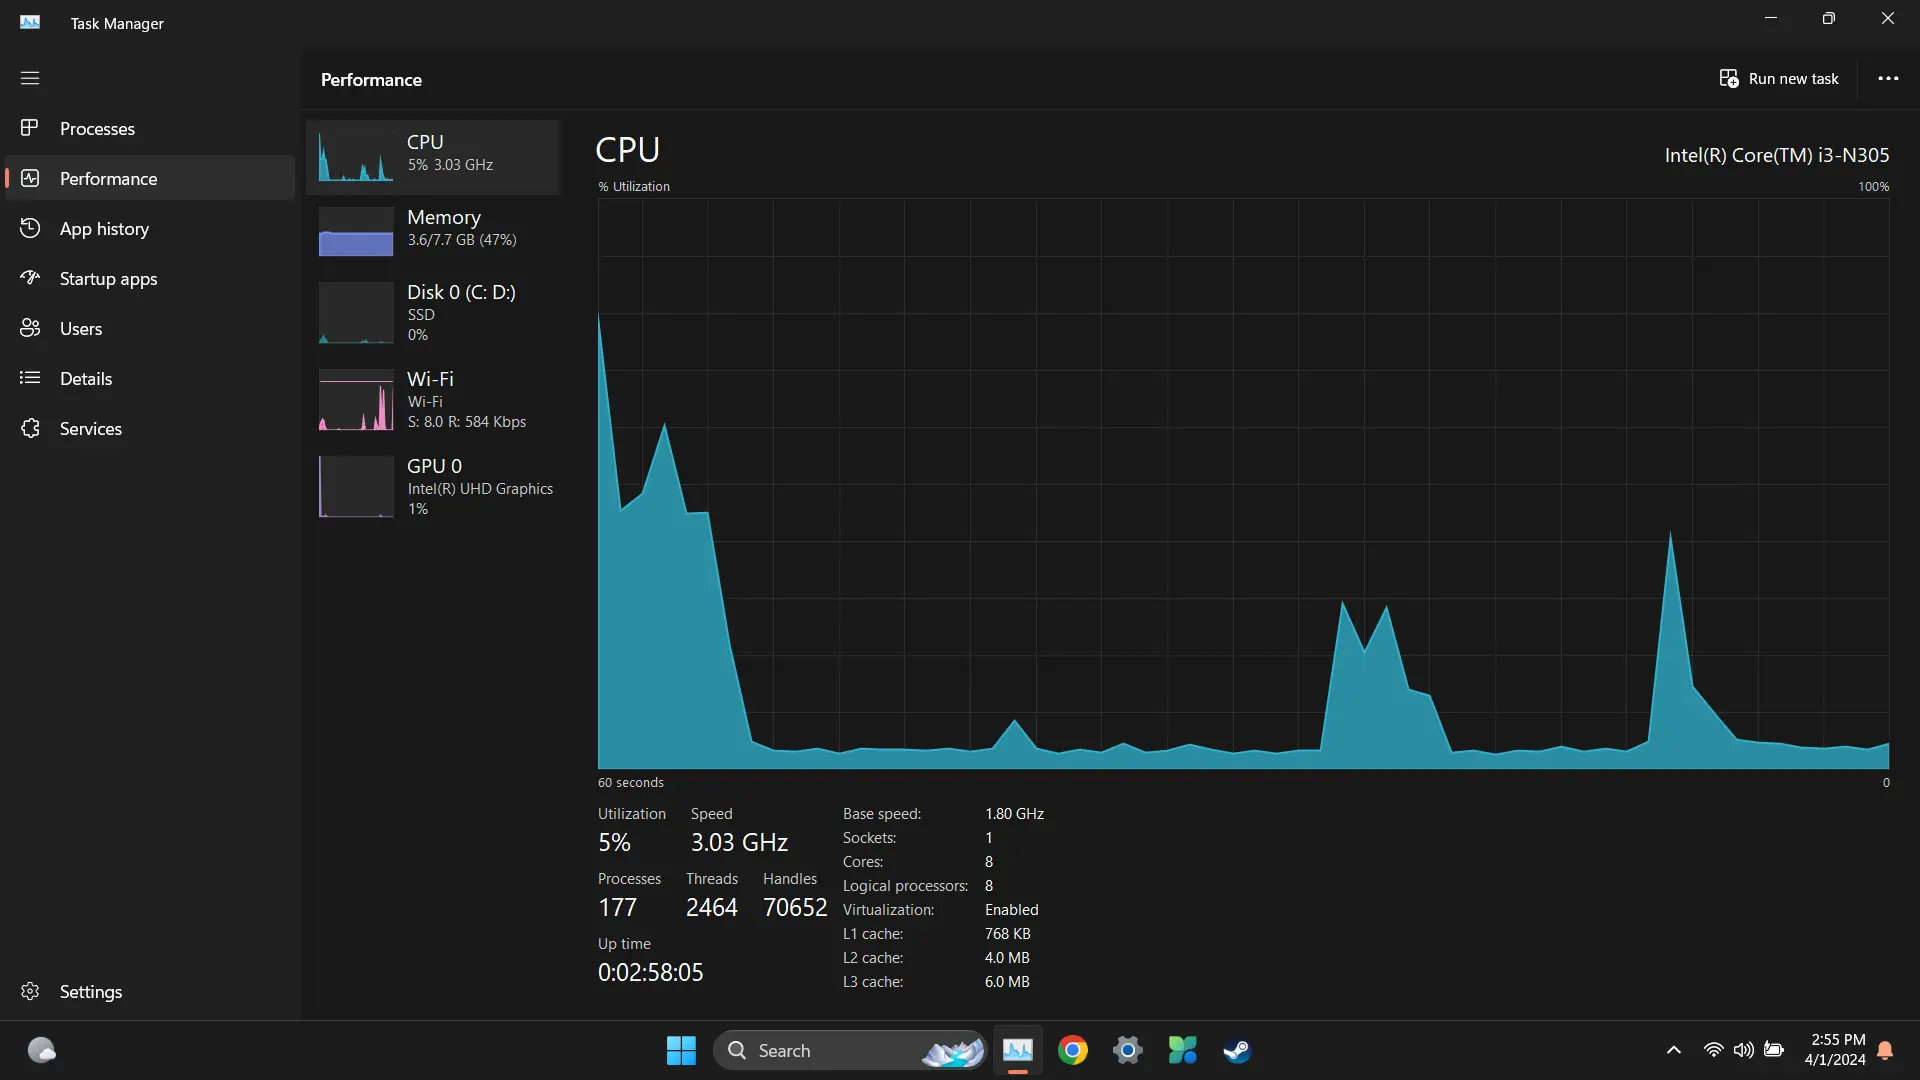This screenshot has height=1080, width=1920.
Task: Toggle the hamburger navigation menu
Action: [x=30, y=78]
